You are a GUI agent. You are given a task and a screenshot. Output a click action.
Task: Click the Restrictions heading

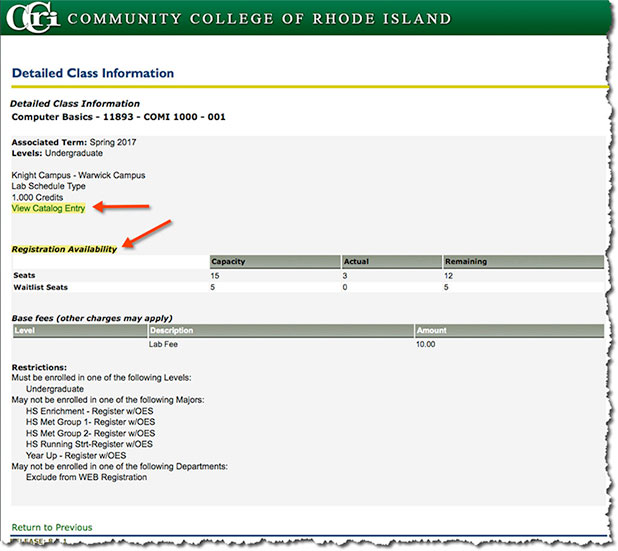click(x=39, y=367)
